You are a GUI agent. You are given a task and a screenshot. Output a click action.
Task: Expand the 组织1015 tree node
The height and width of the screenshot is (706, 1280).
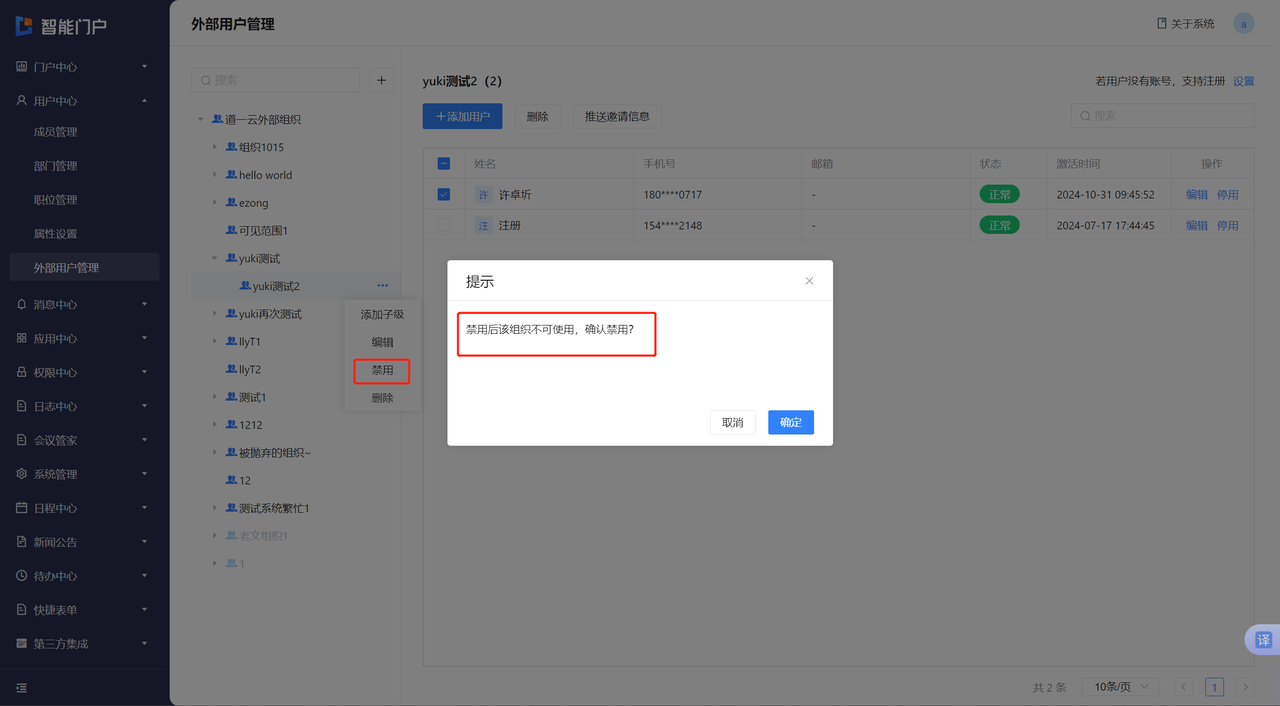[x=214, y=147]
